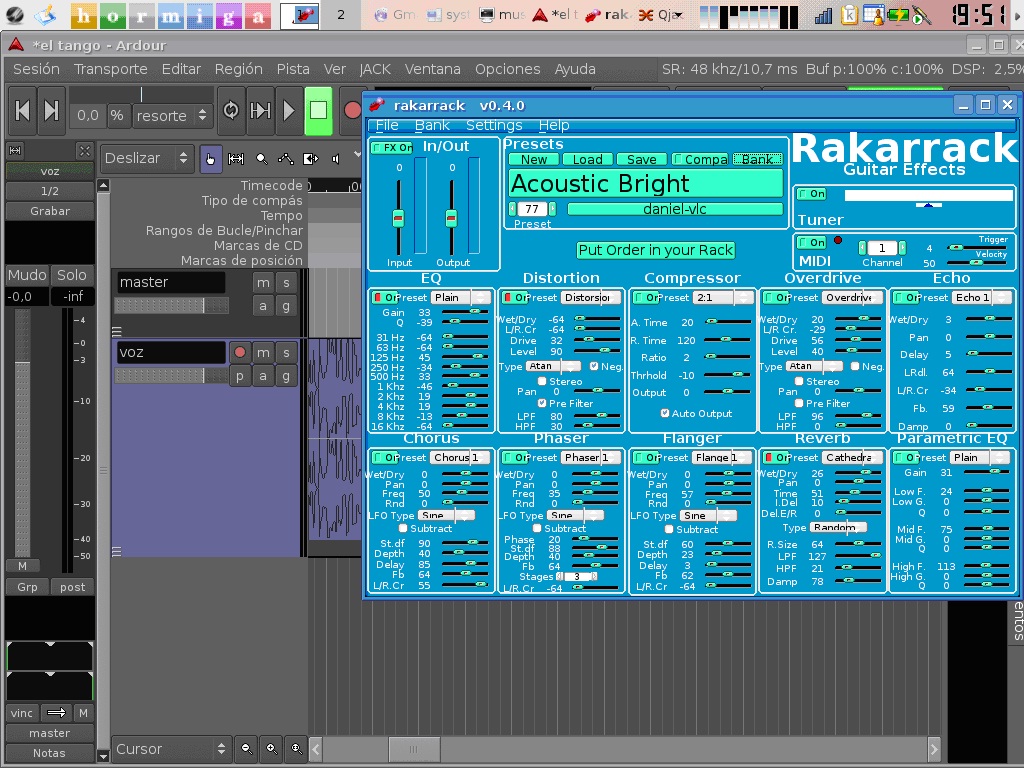Open Rakarrack Bank menu

(x=432, y=125)
